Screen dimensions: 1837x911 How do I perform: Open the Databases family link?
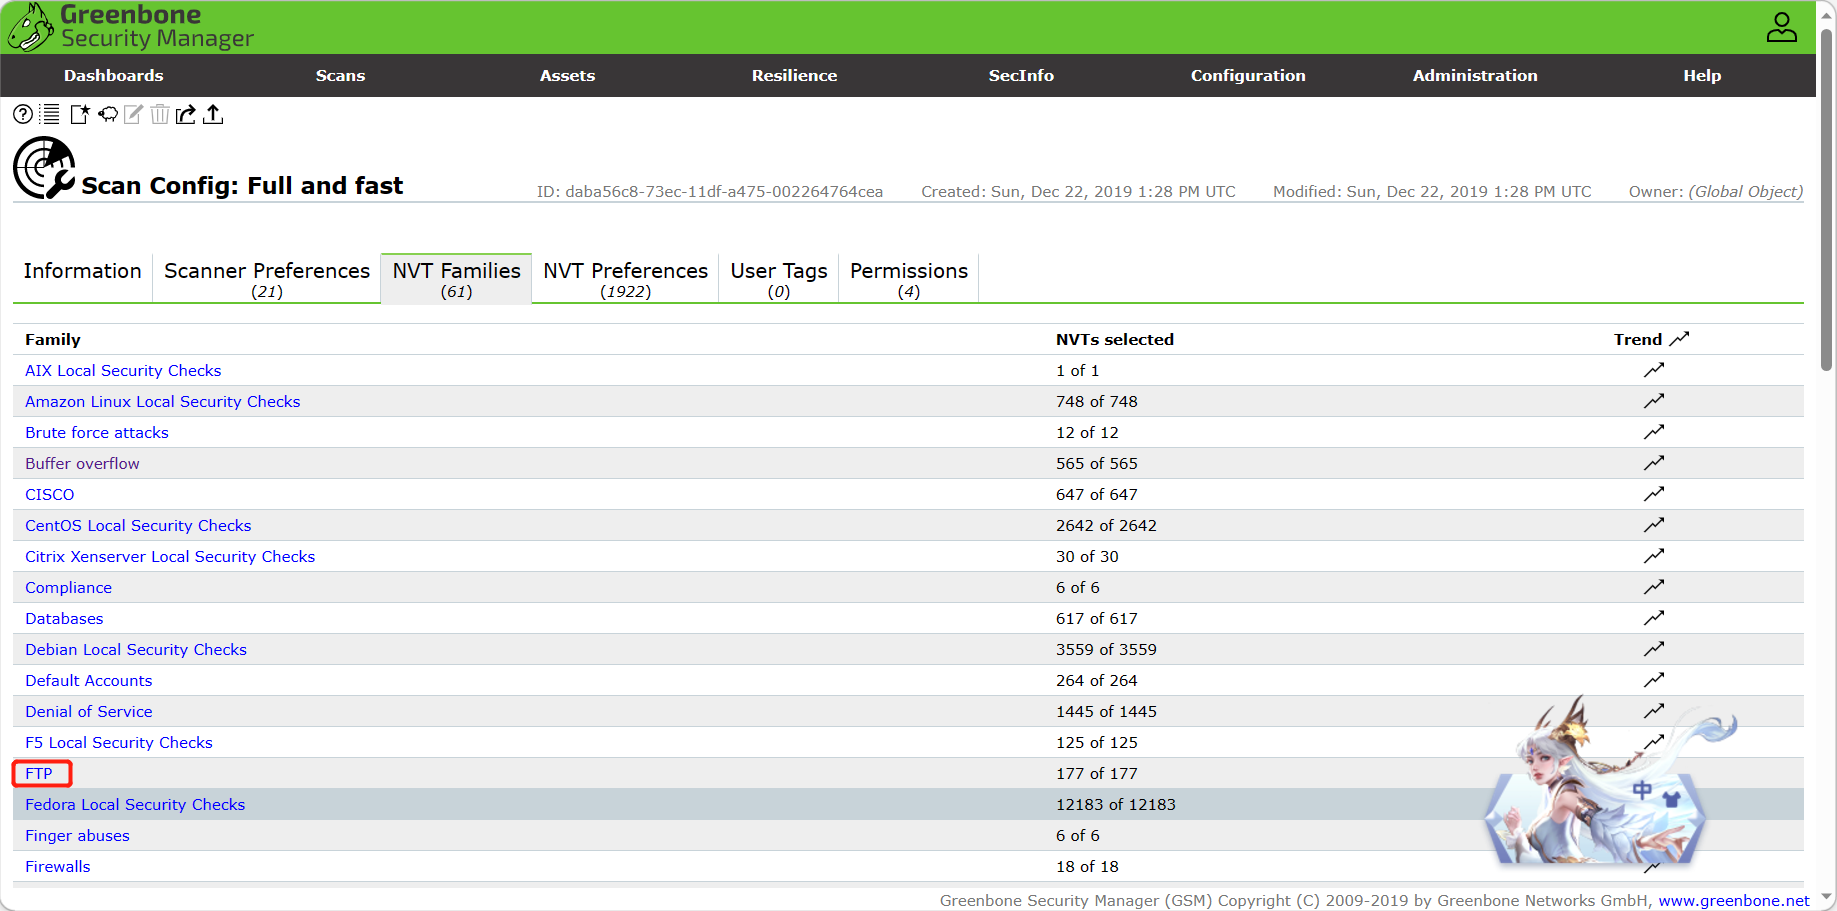[x=64, y=618]
